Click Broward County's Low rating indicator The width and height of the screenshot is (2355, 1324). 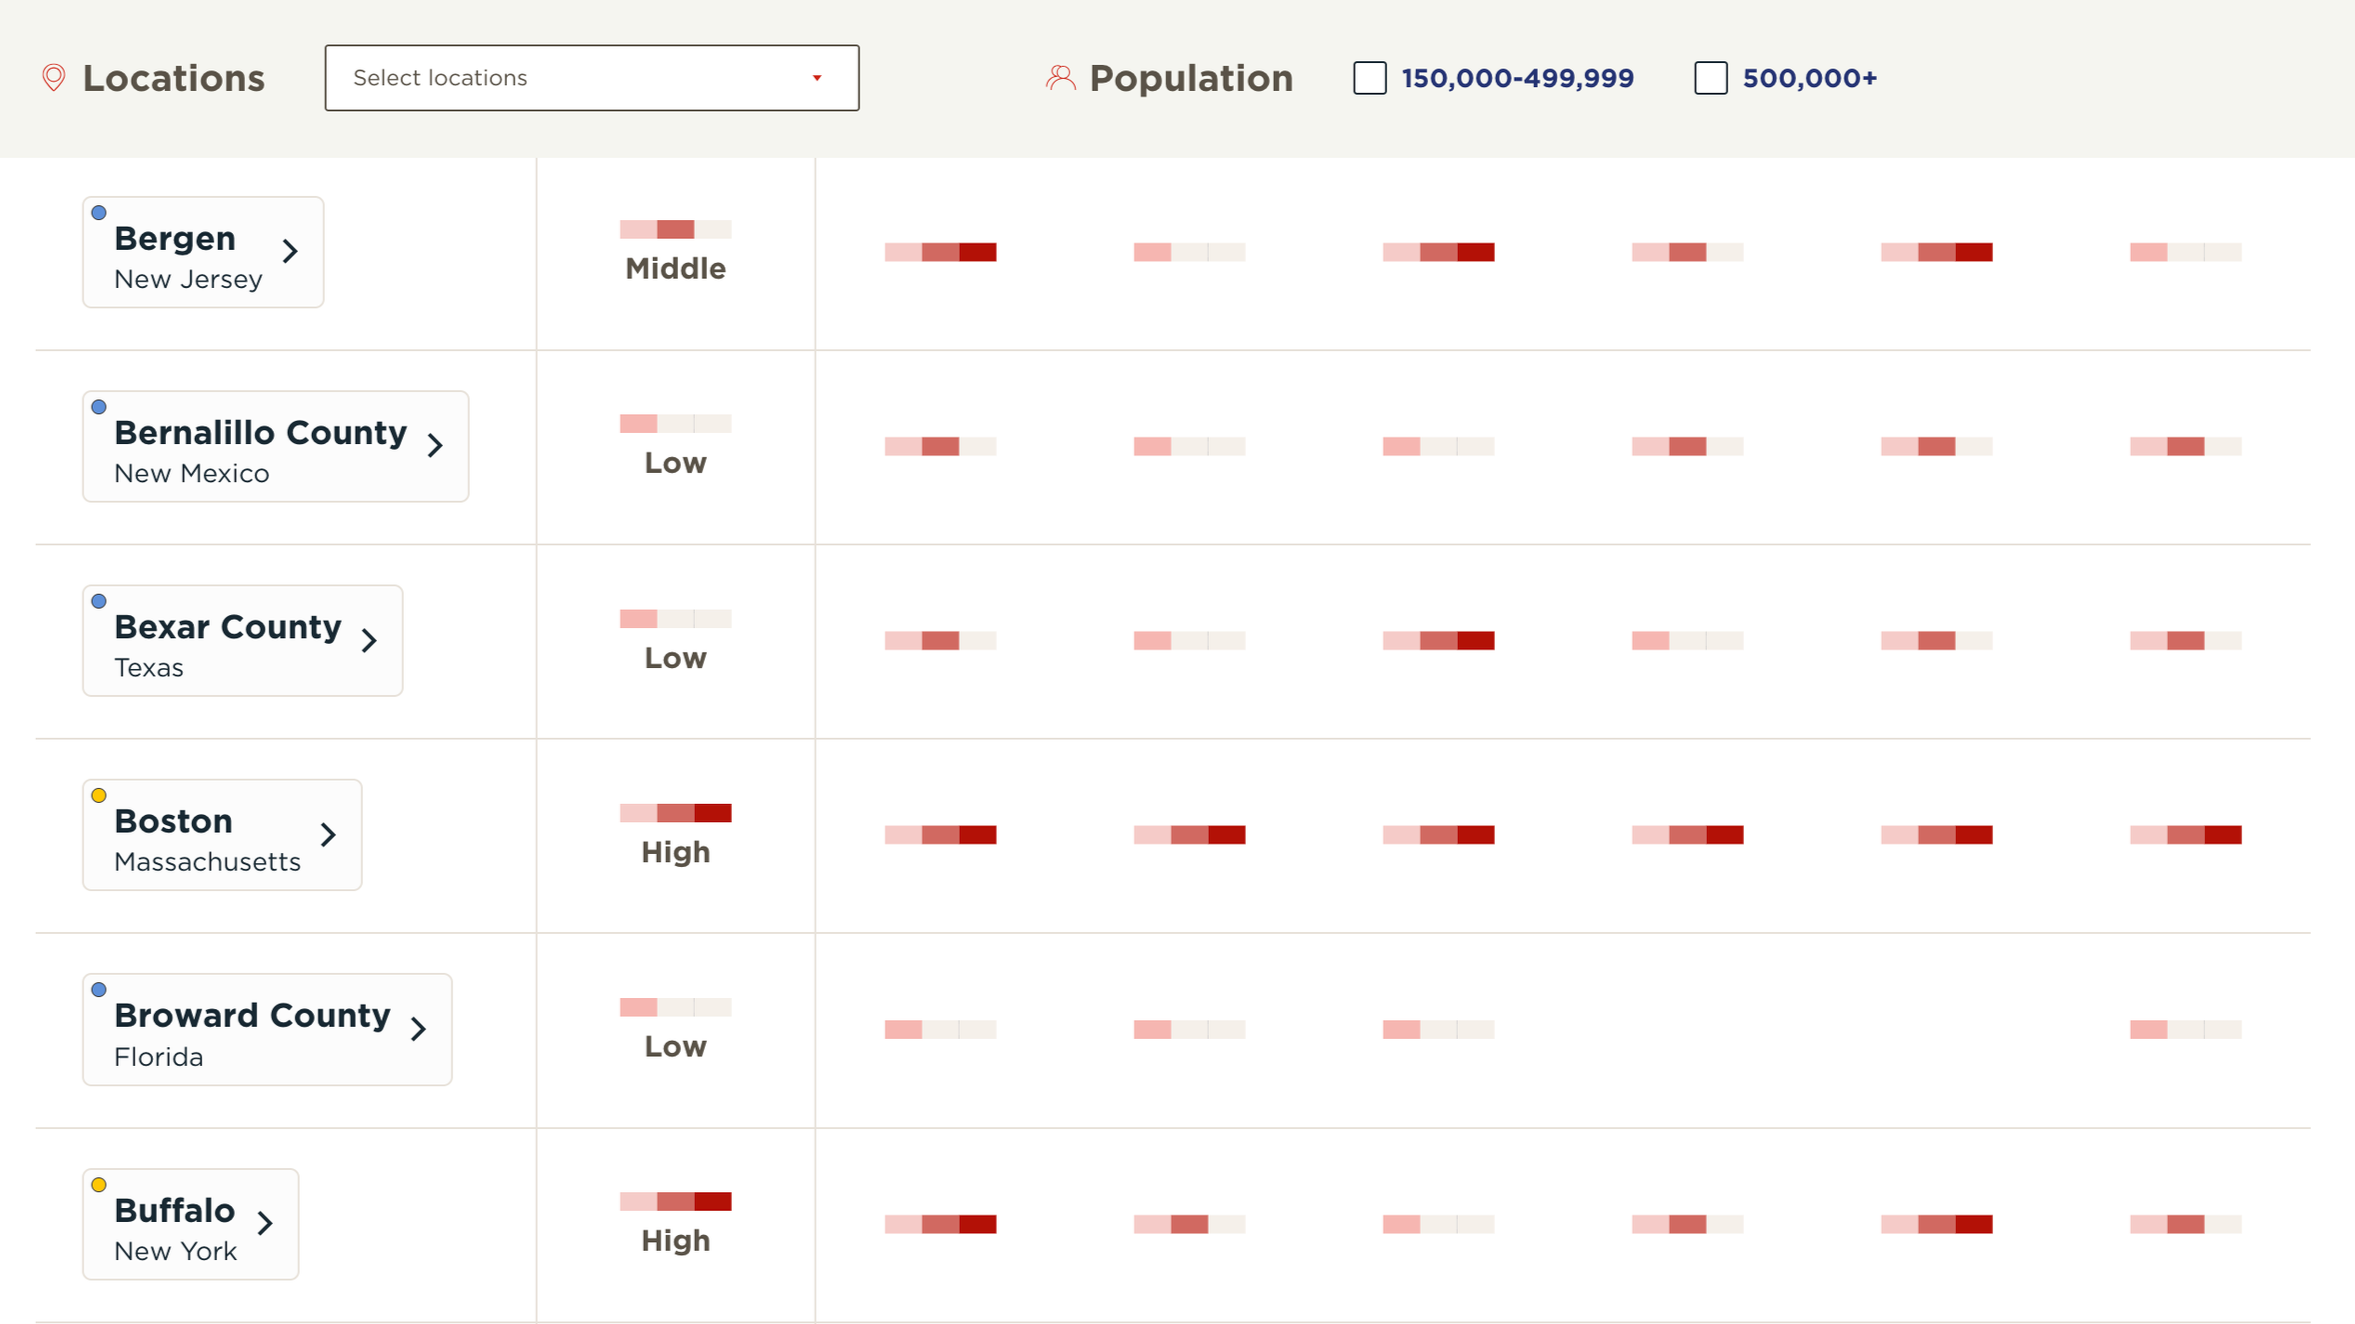point(676,1007)
